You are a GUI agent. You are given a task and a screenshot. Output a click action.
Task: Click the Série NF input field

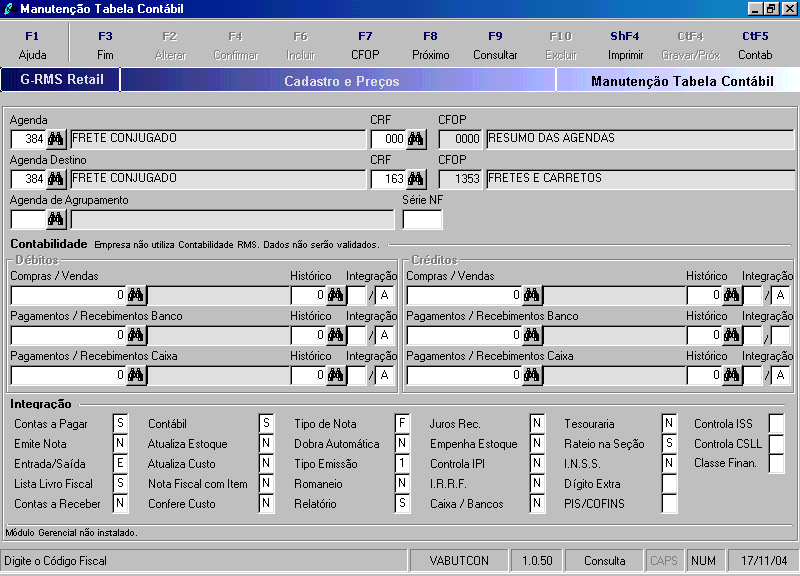point(422,219)
